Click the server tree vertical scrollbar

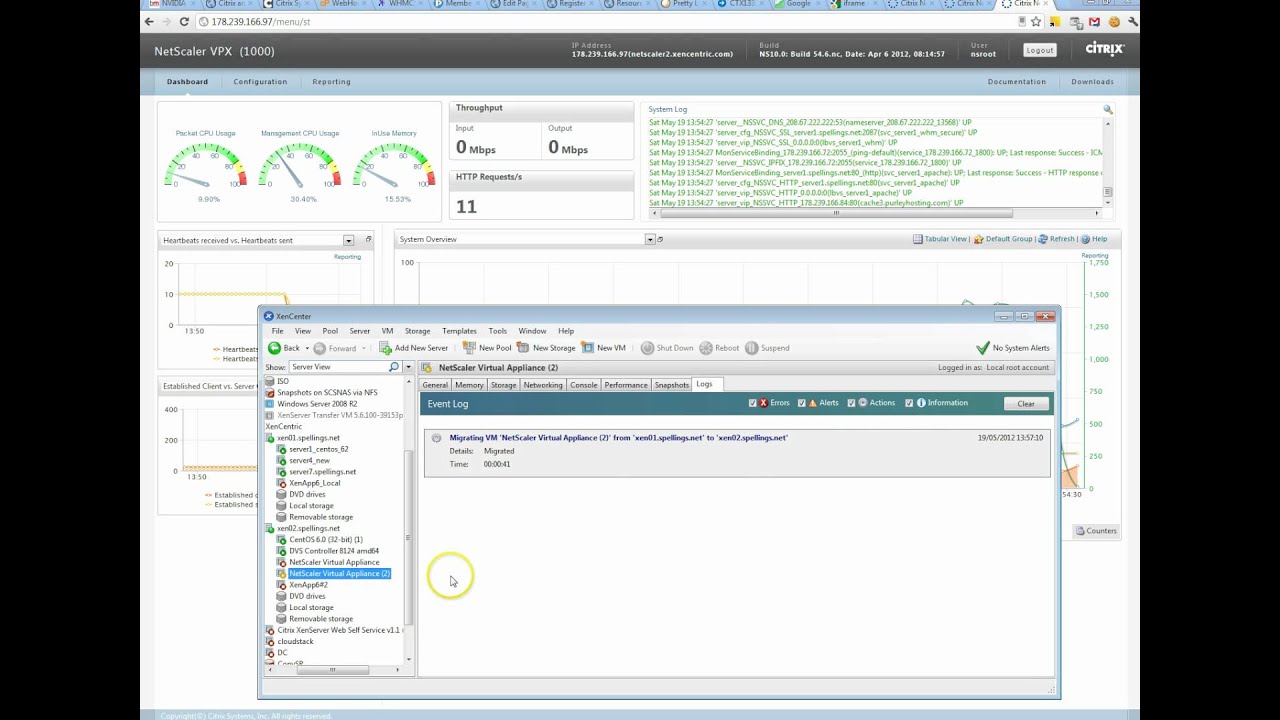408,540
